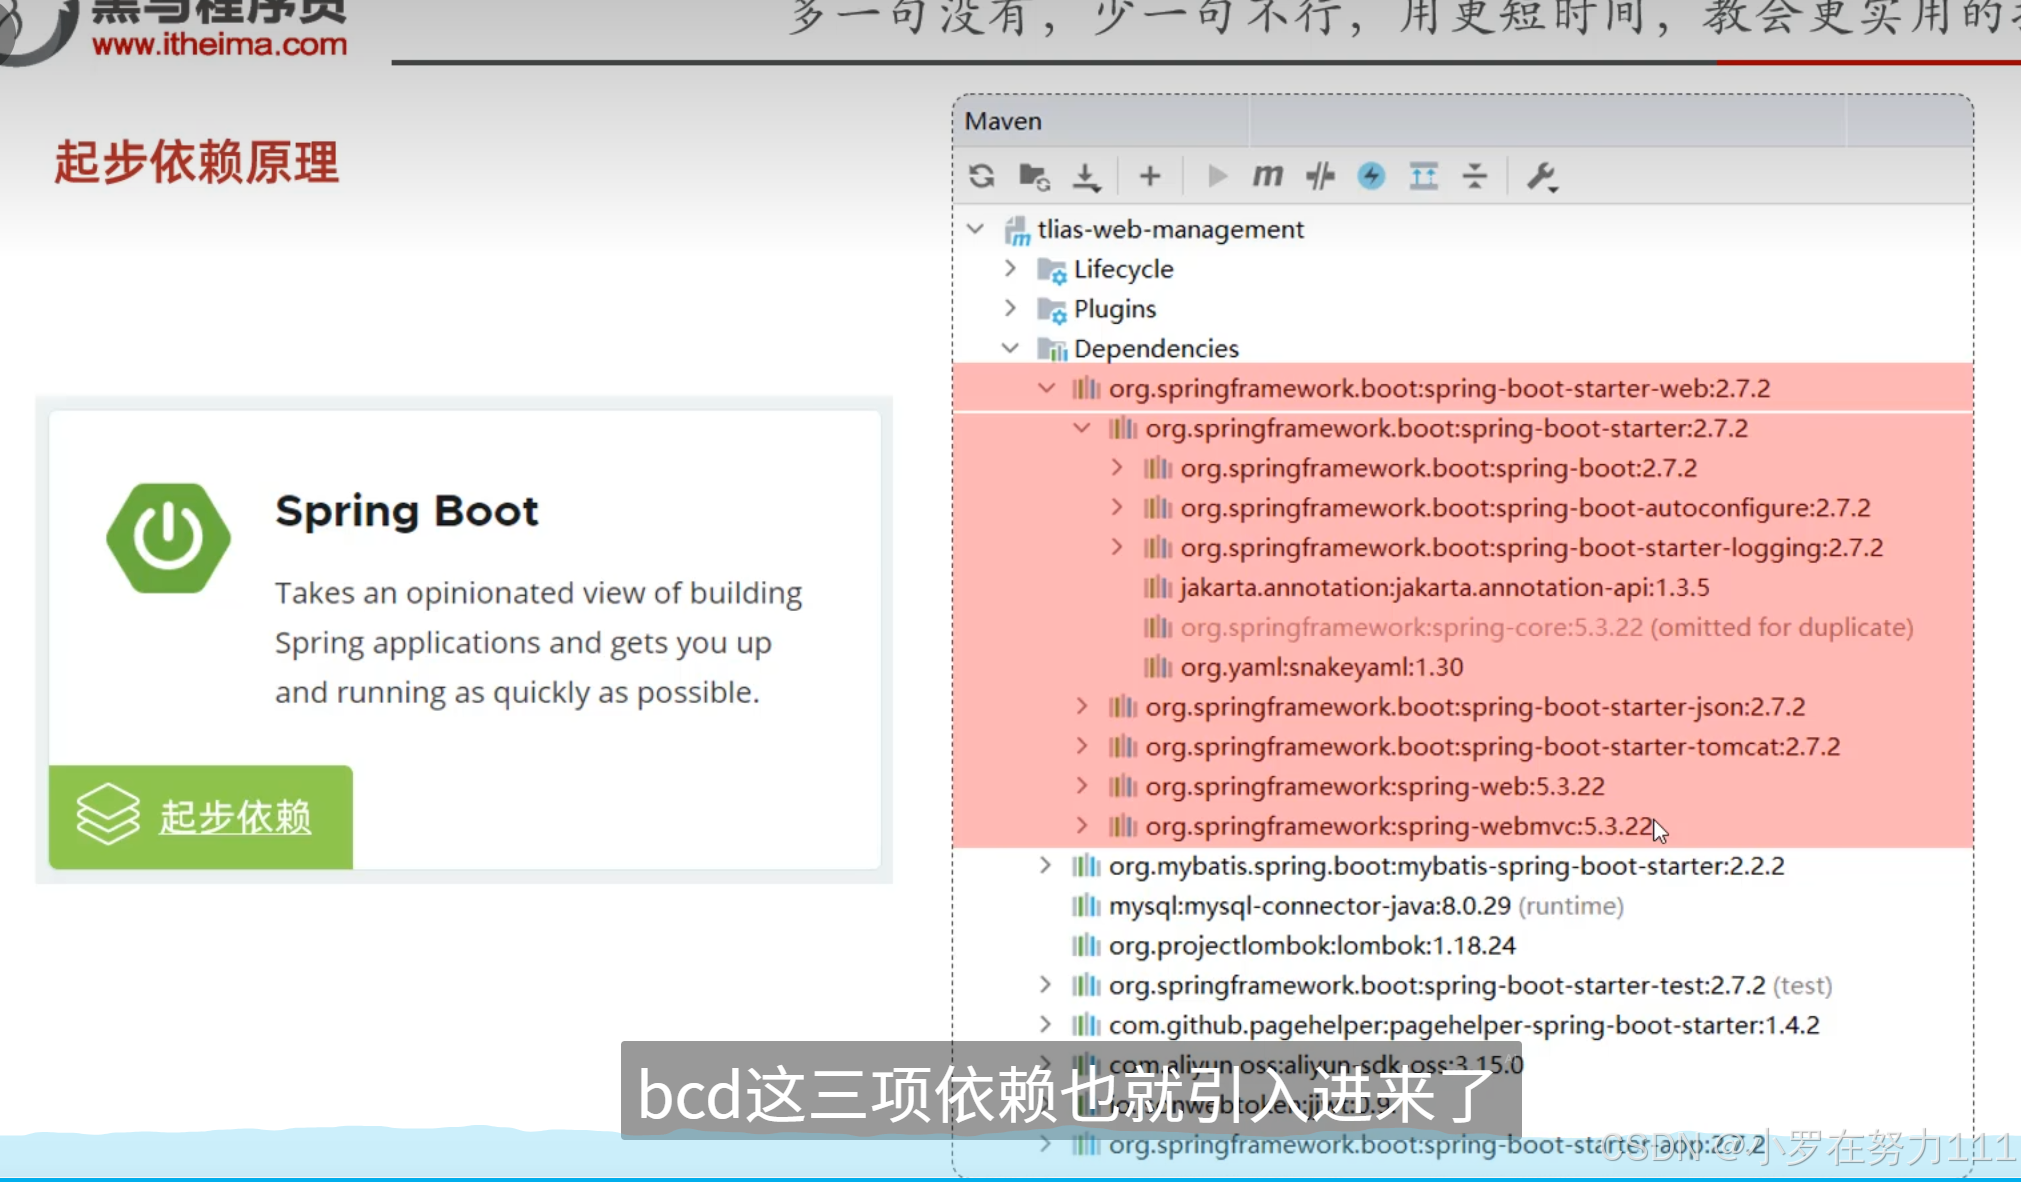2021x1182 pixels.
Task: Click the Run Maven Build play icon
Action: pos(1217,176)
